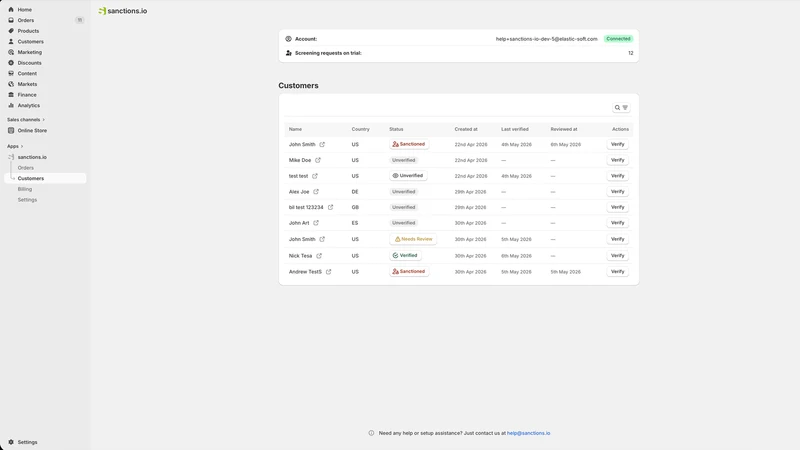Image resolution: width=800 pixels, height=450 pixels.
Task: Open external link icon next to Alex Joe
Action: pyautogui.click(x=316, y=192)
